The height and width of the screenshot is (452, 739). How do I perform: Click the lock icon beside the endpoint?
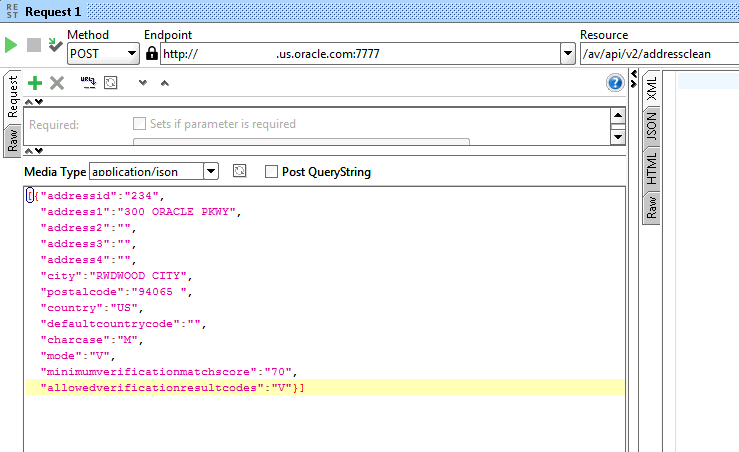(152, 53)
